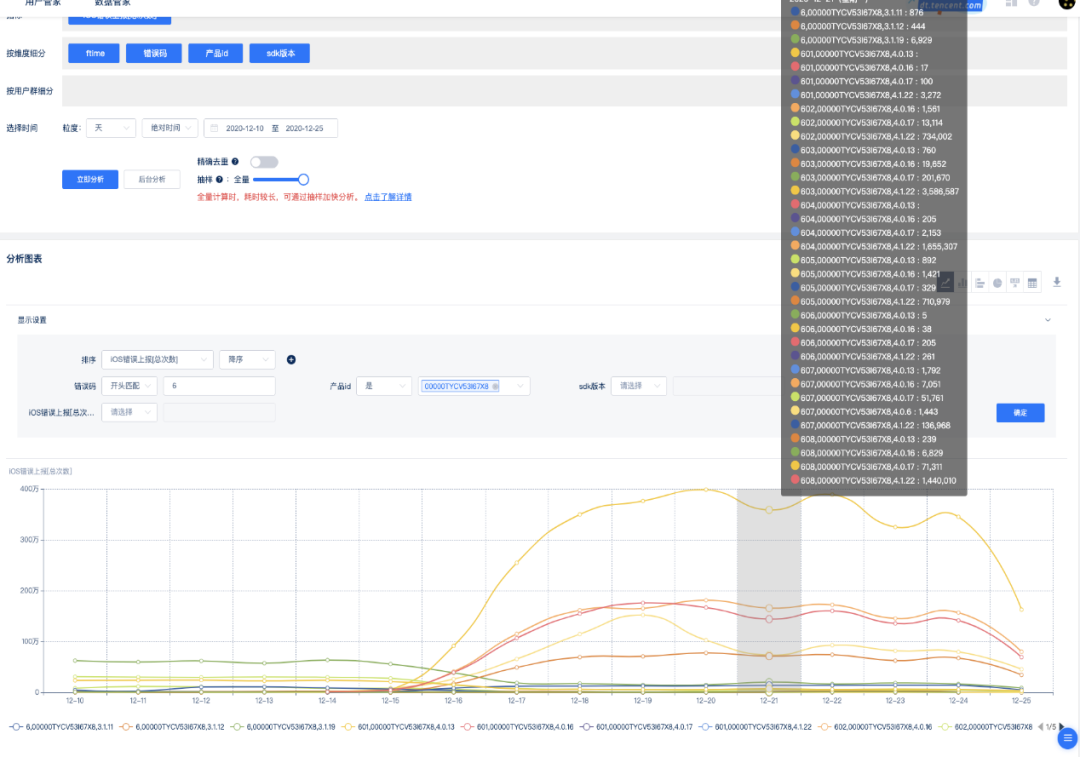Click the 立即分析 button
Image resolution: width=1080 pixels, height=757 pixels.
click(90, 179)
